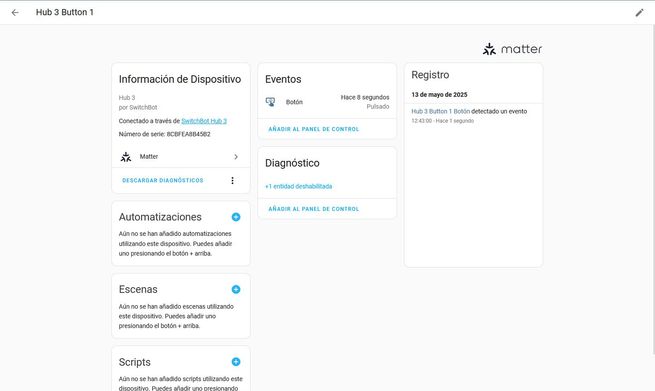Screen dimensions: 655x391
Task: Click the Scripts card heading
Action: click(x=135, y=362)
